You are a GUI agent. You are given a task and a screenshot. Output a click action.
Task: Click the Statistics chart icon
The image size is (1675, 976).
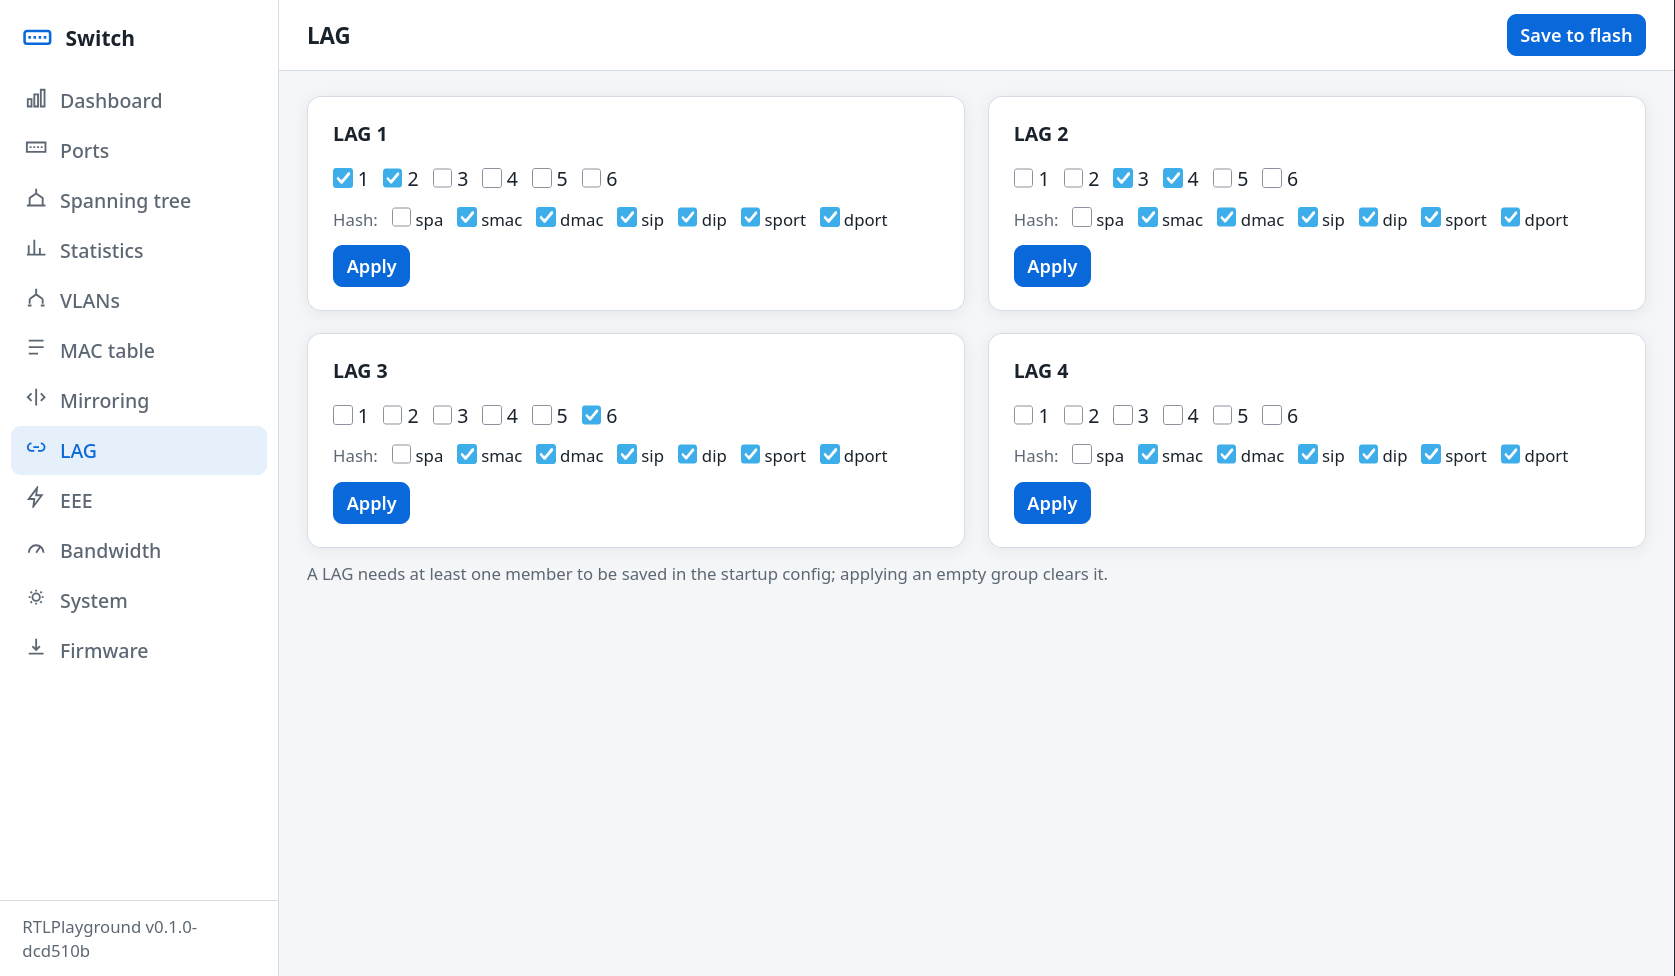pyautogui.click(x=36, y=248)
